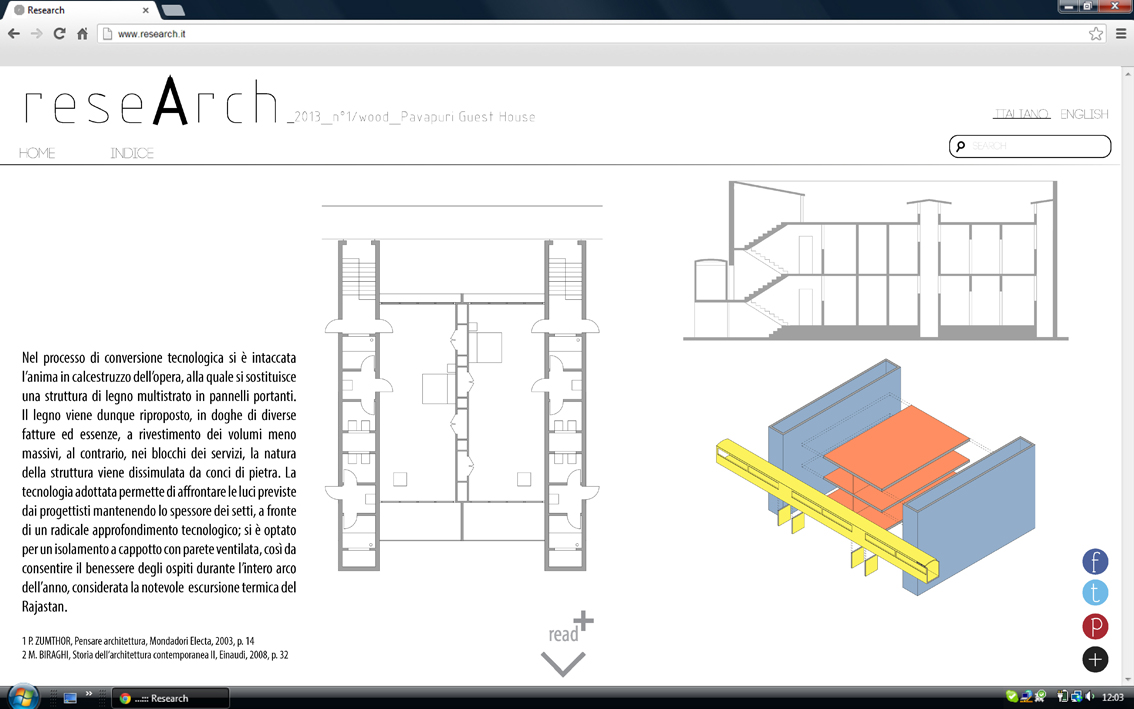
Task: Click the site search field
Action: pyautogui.click(x=1035, y=146)
